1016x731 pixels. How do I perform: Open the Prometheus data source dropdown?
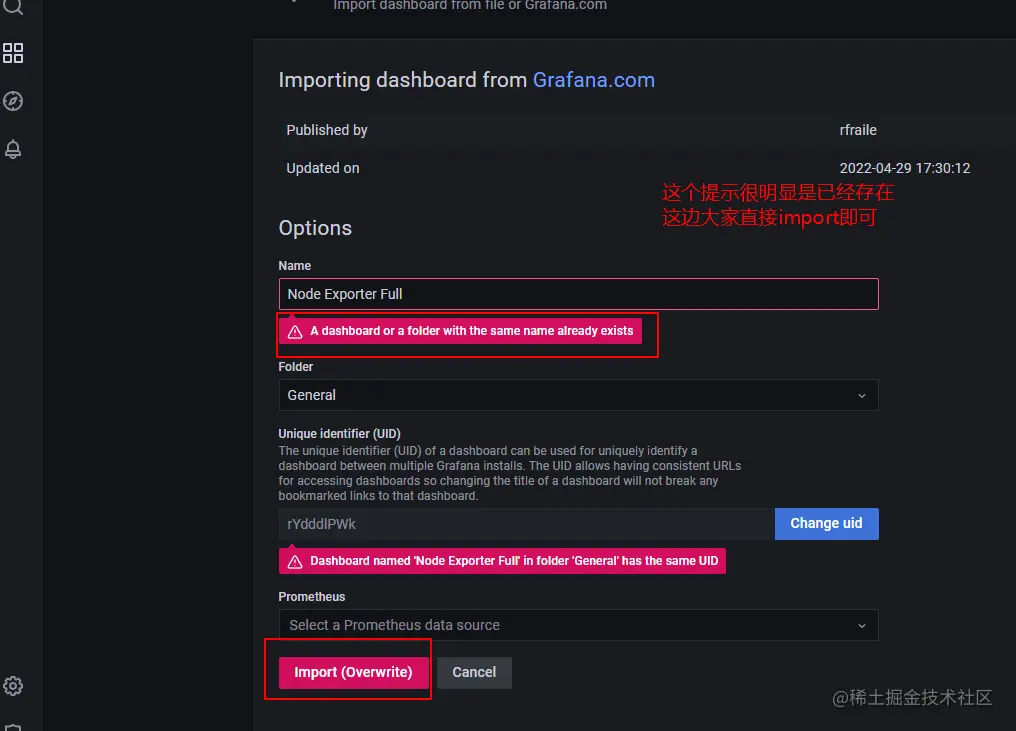578,625
